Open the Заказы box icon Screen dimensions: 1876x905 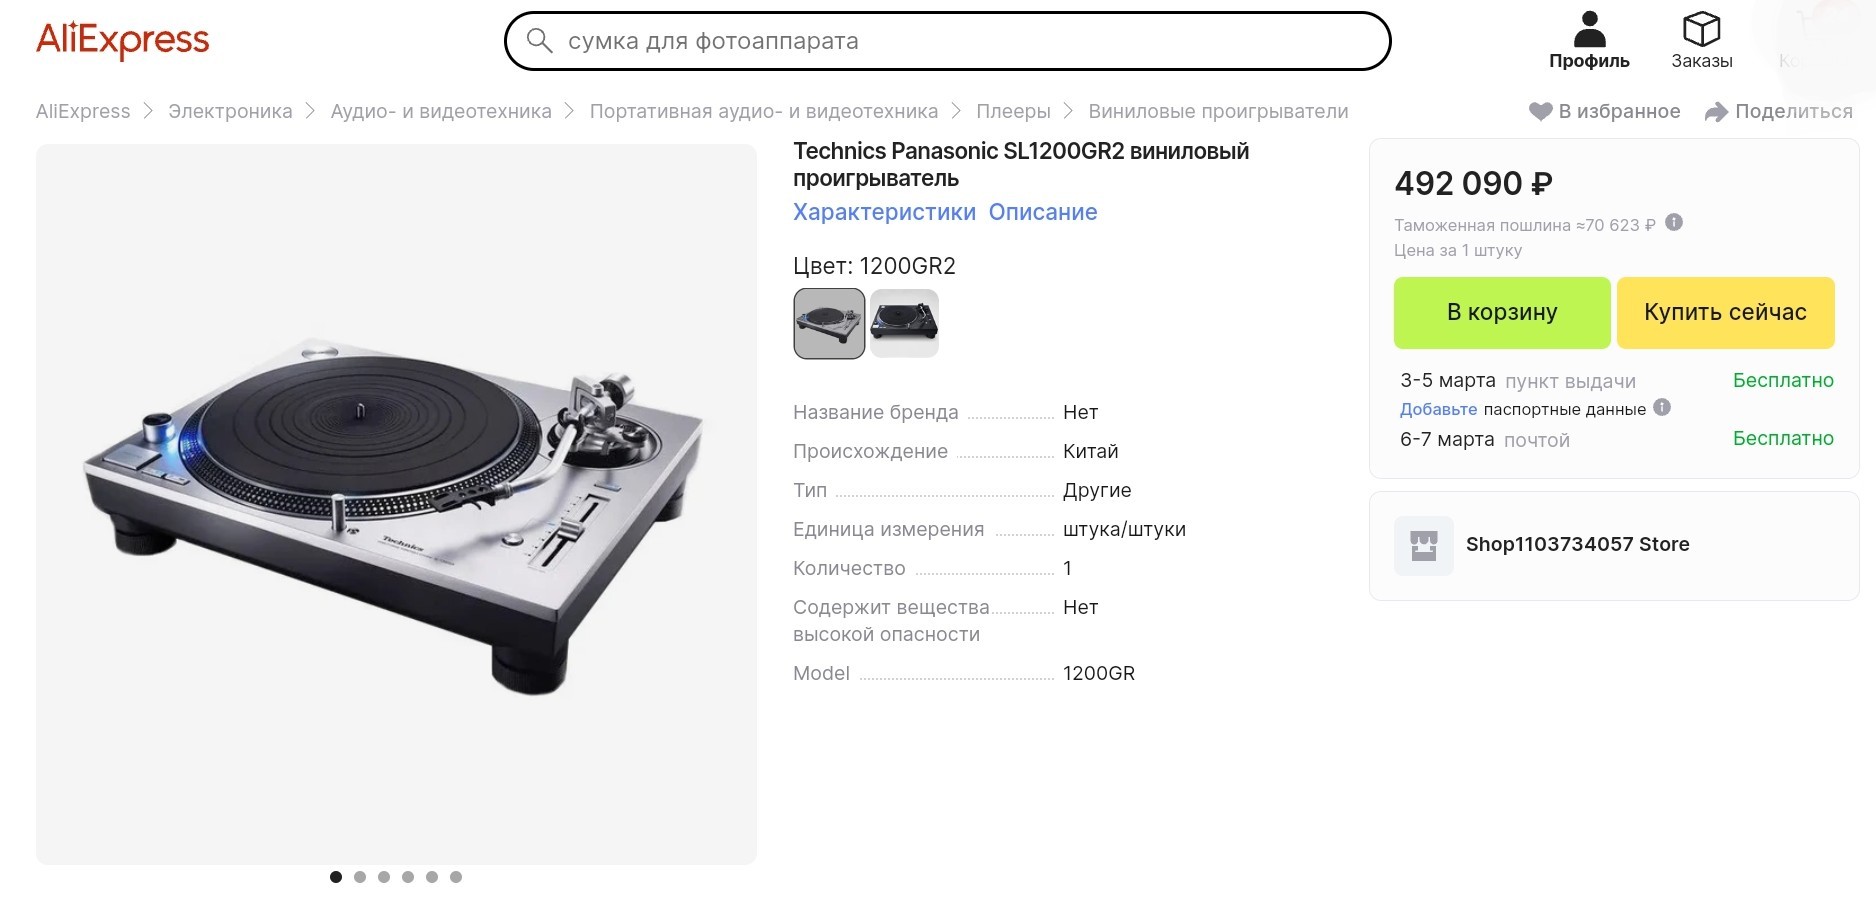click(1701, 29)
